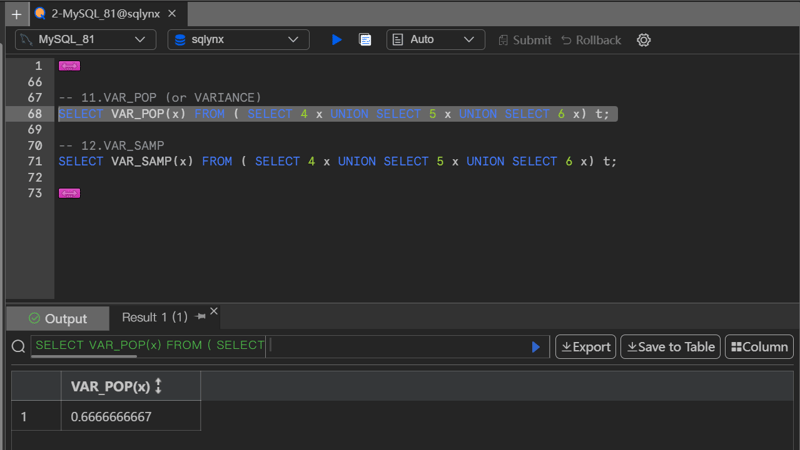The width and height of the screenshot is (800, 450).
Task: Click the VAR_POP(x) column header
Action: click(131, 386)
